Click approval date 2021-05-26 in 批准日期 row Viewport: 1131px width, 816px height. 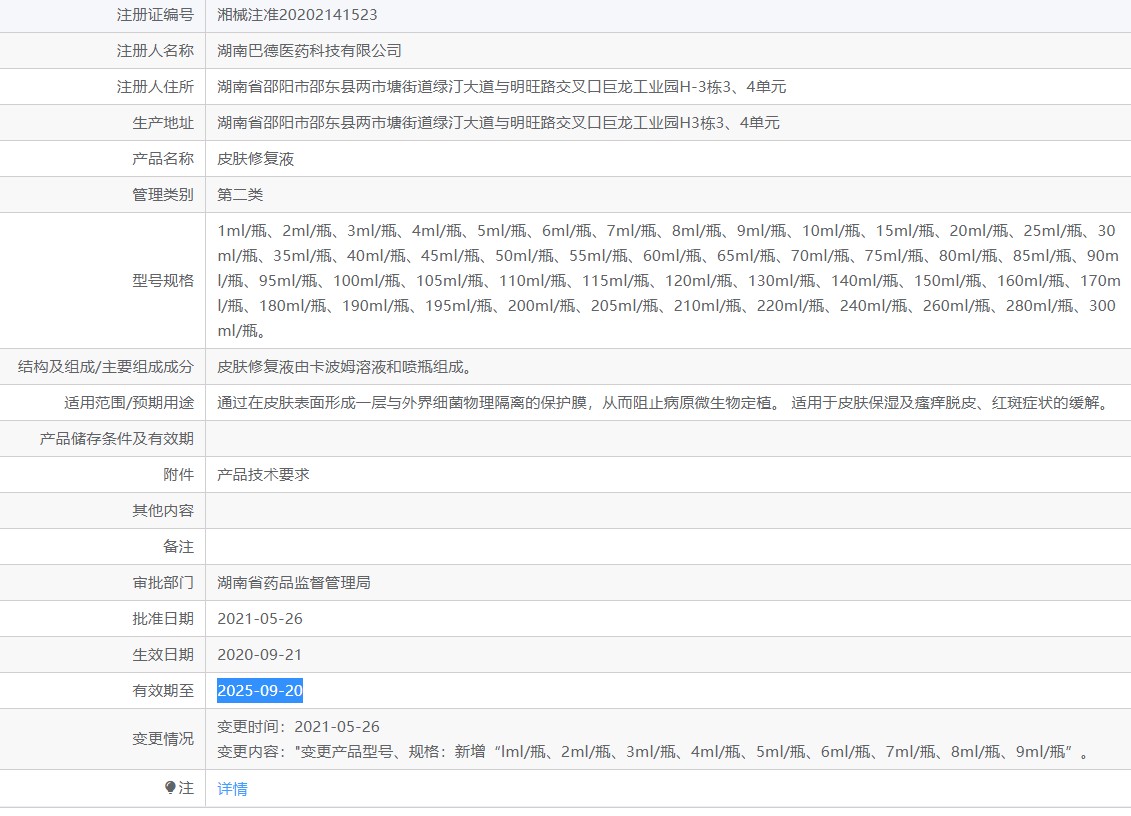(260, 619)
